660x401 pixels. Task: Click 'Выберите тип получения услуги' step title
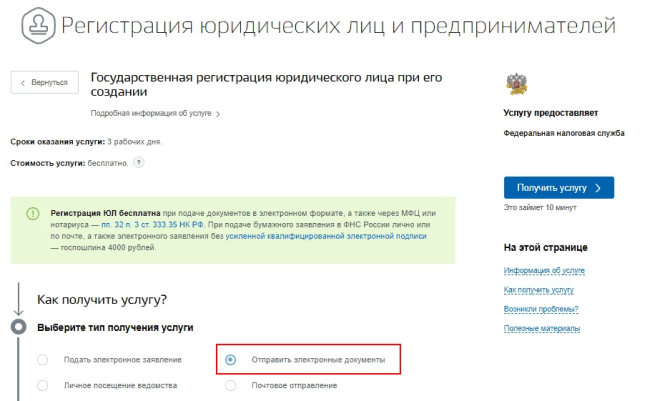pos(115,327)
